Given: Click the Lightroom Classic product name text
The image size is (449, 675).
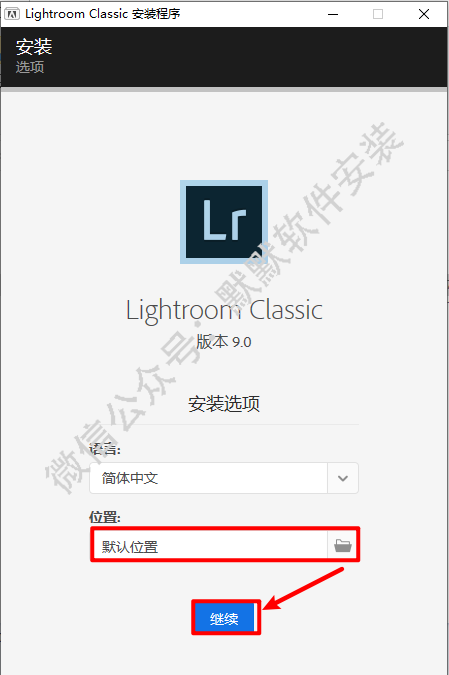Looking at the screenshot, I should [224, 310].
